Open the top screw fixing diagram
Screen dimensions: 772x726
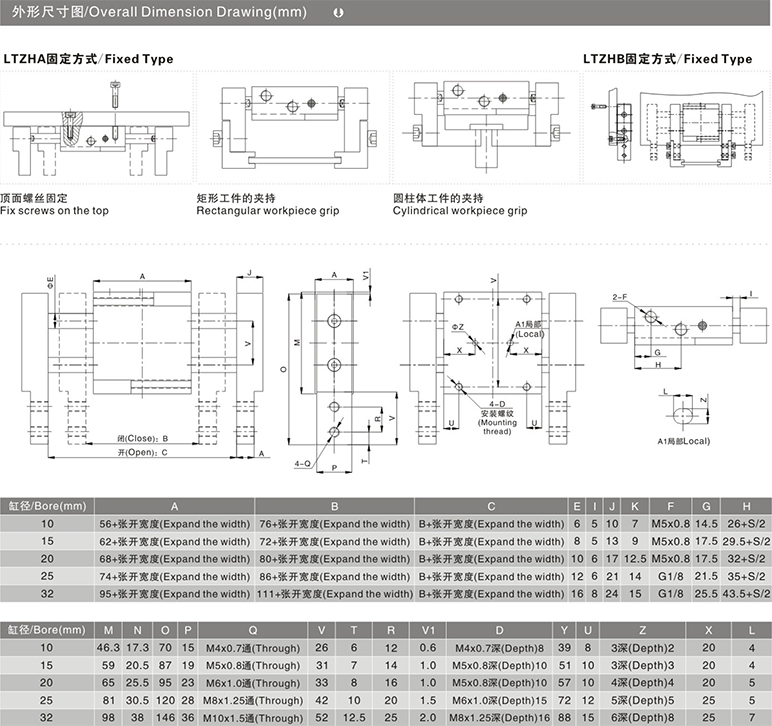(96, 129)
